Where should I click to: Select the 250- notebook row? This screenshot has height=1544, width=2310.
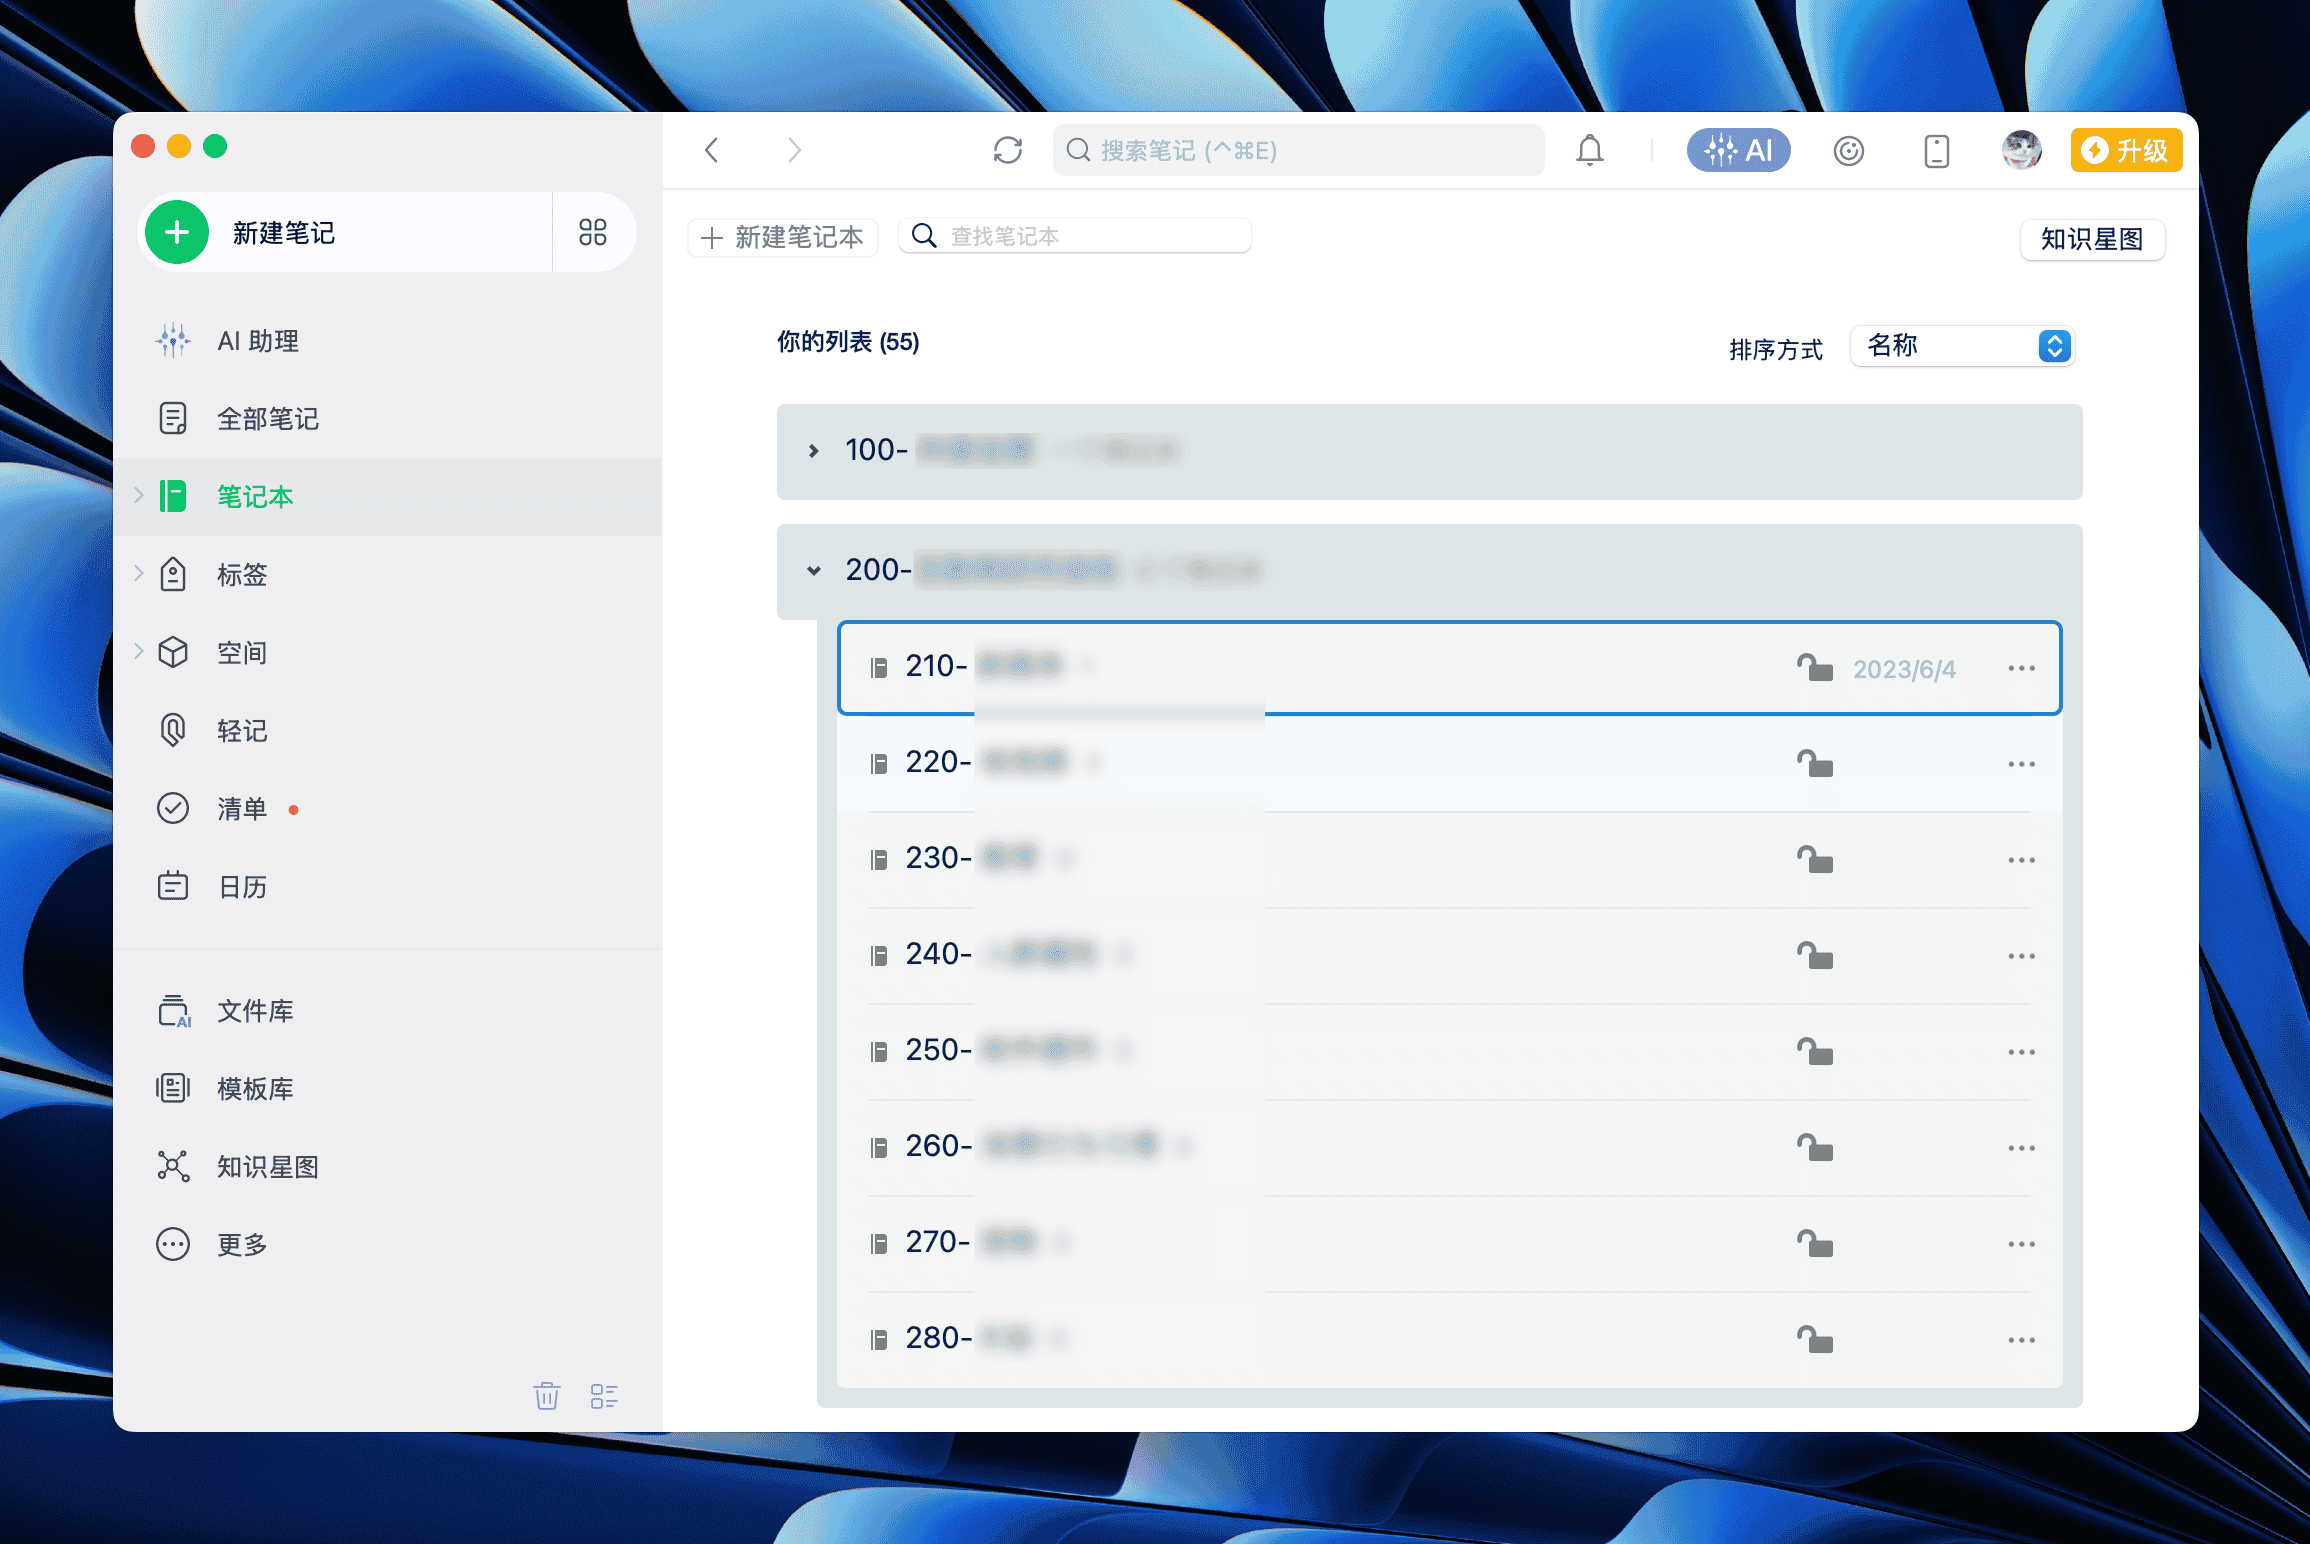coord(1449,1051)
